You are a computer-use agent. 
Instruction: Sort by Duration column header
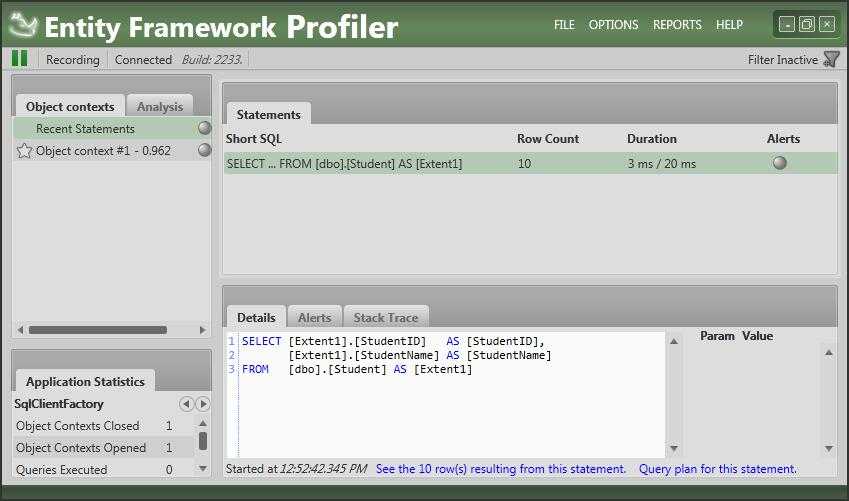652,139
